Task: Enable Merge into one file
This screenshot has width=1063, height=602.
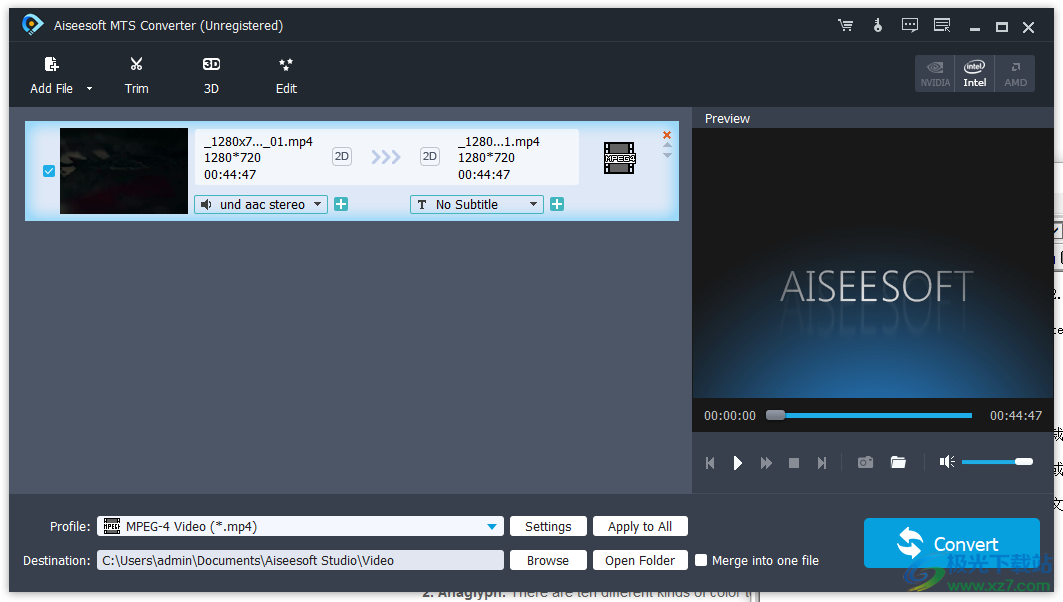Action: [x=701, y=560]
